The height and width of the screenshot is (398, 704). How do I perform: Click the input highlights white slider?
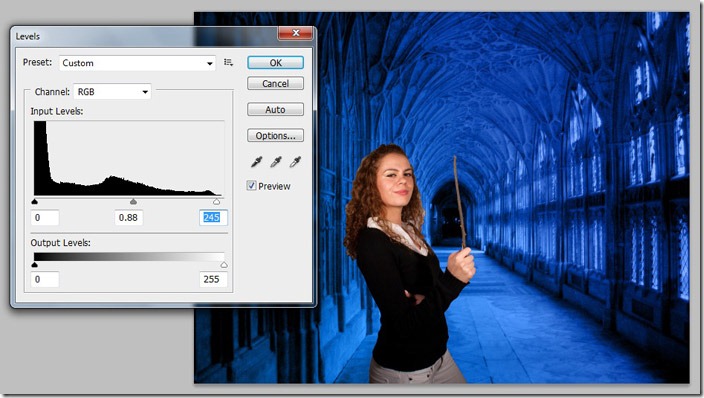(x=216, y=202)
